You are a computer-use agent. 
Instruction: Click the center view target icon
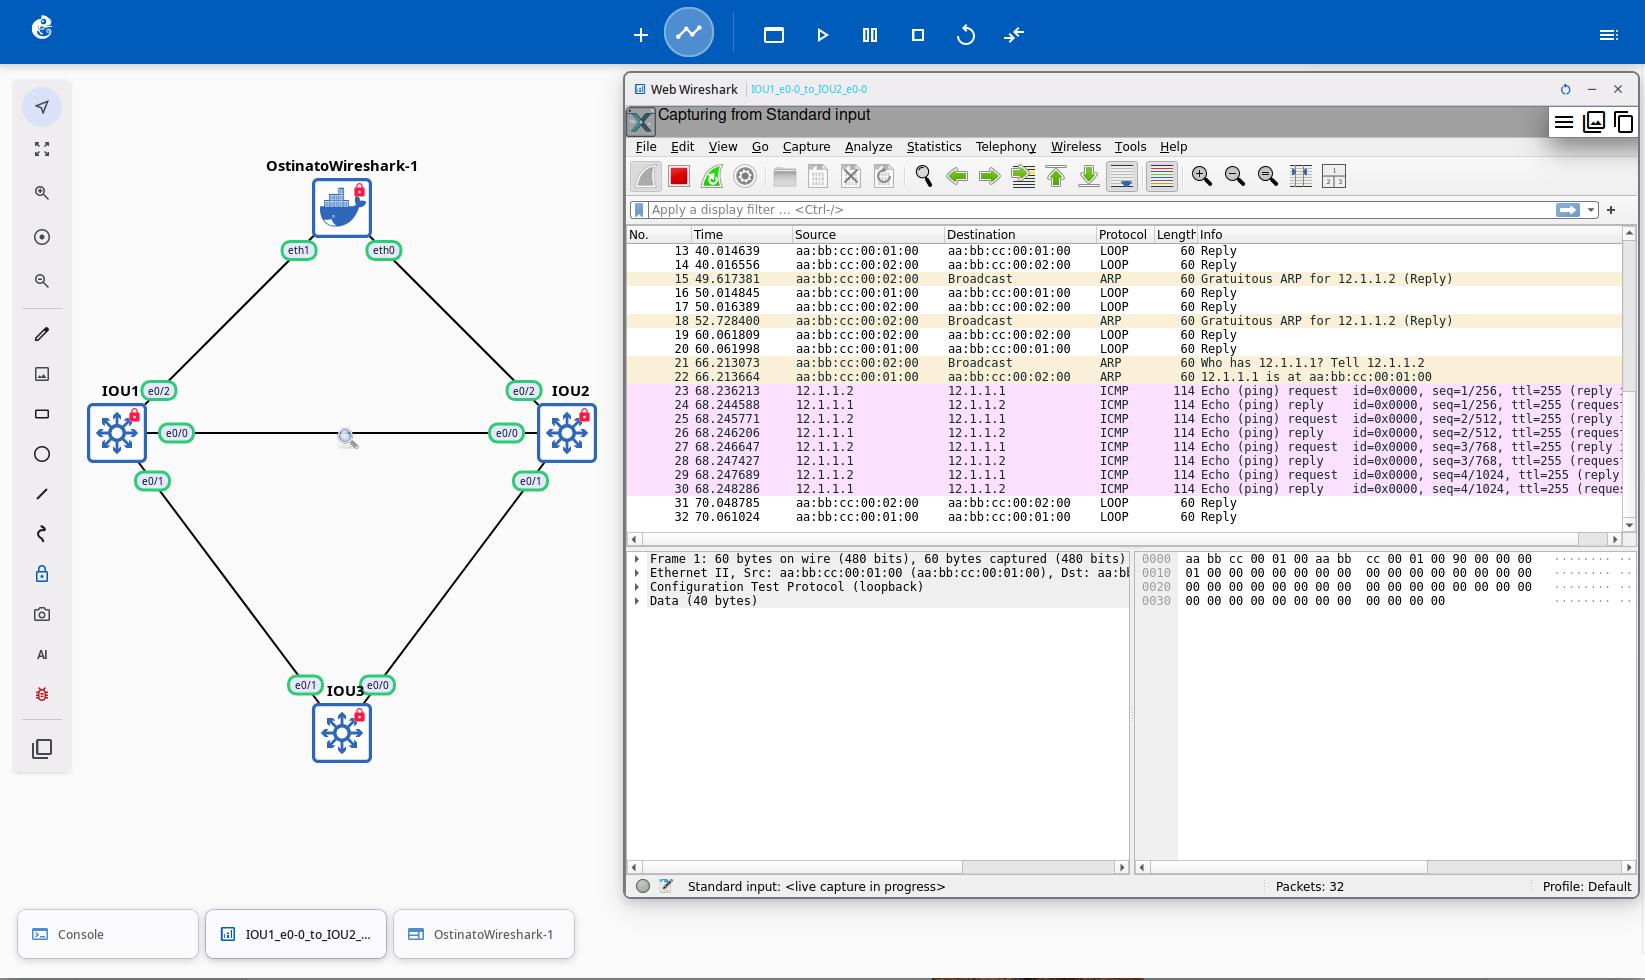click(x=42, y=237)
